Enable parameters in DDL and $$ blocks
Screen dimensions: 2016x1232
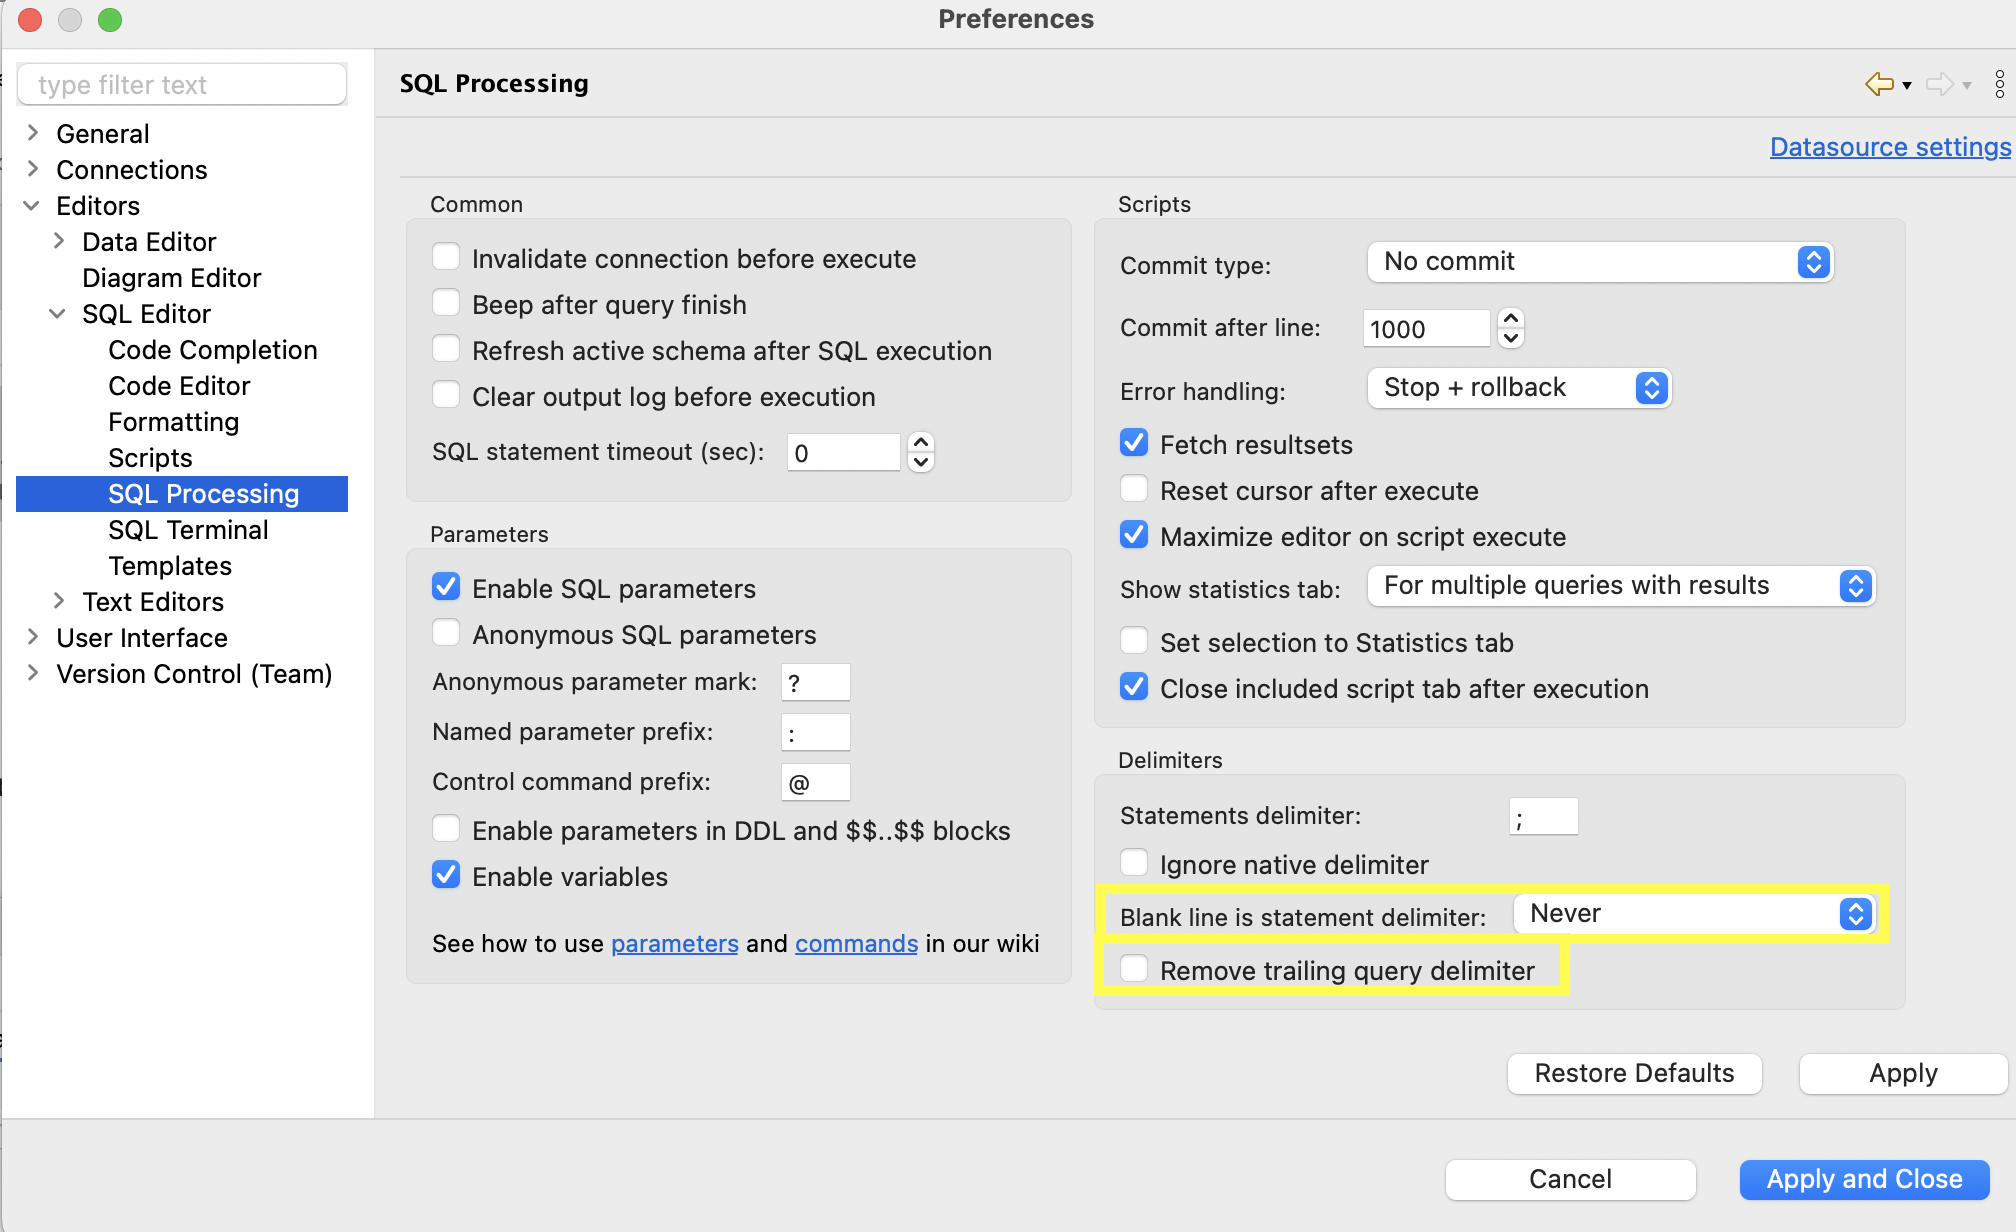click(446, 829)
